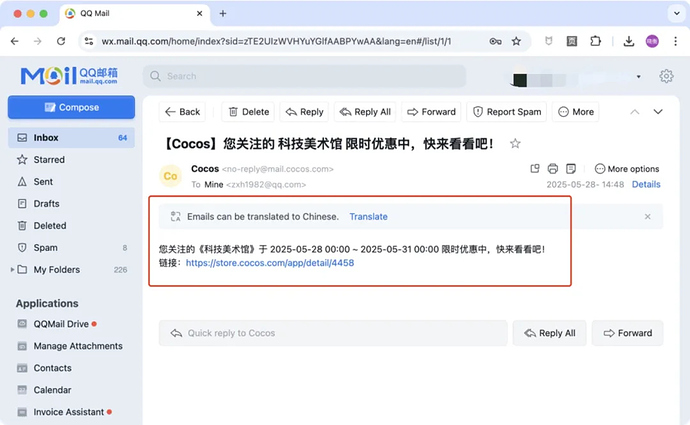Click the Compose button
690x425 pixels.
click(x=71, y=107)
